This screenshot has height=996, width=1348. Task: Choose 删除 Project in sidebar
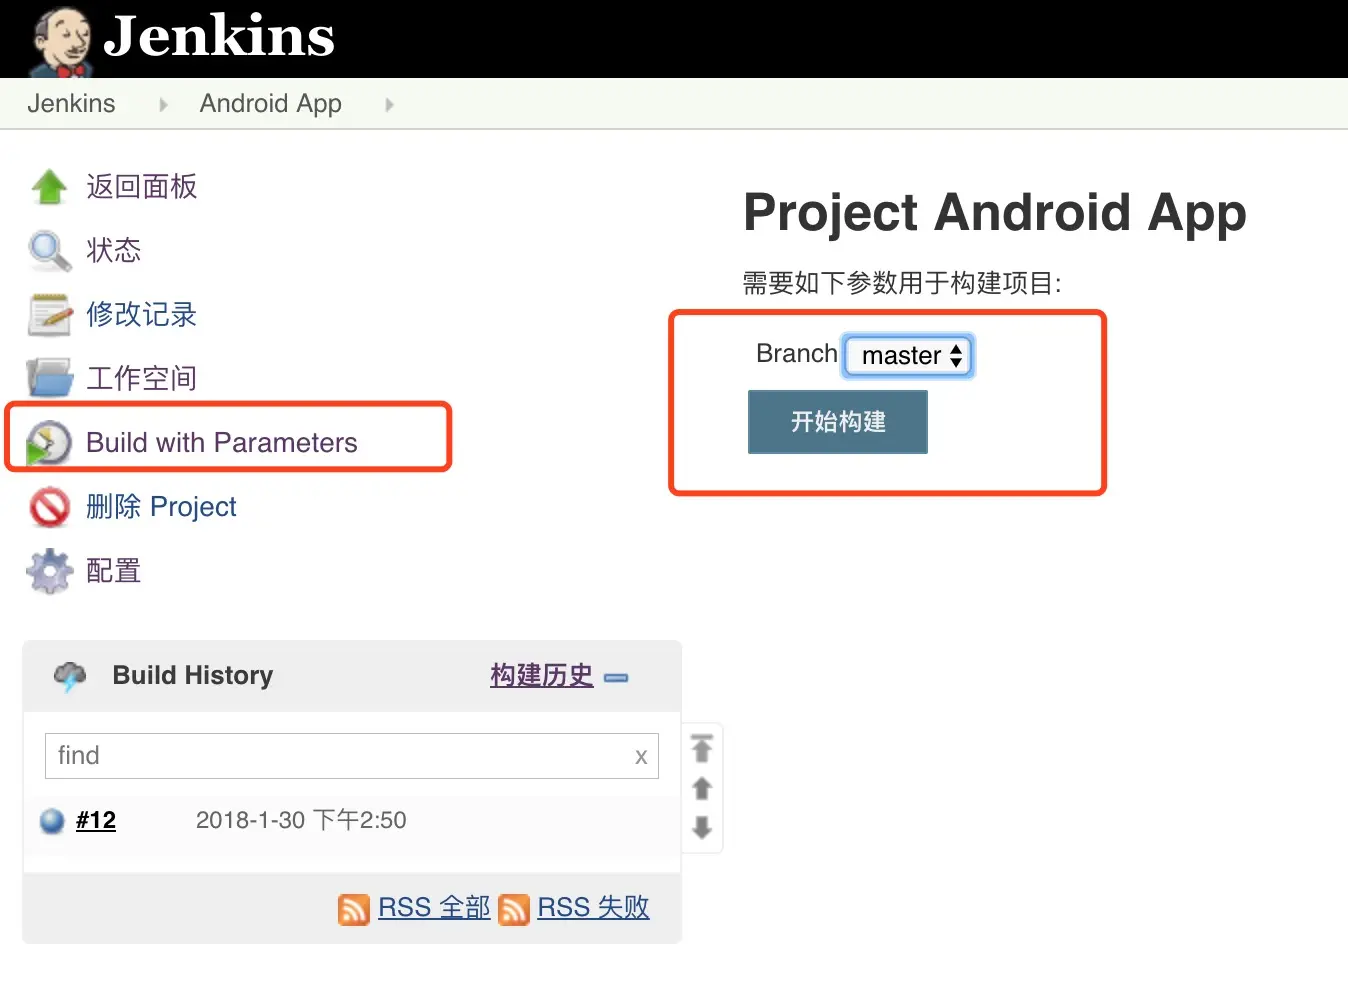click(161, 506)
